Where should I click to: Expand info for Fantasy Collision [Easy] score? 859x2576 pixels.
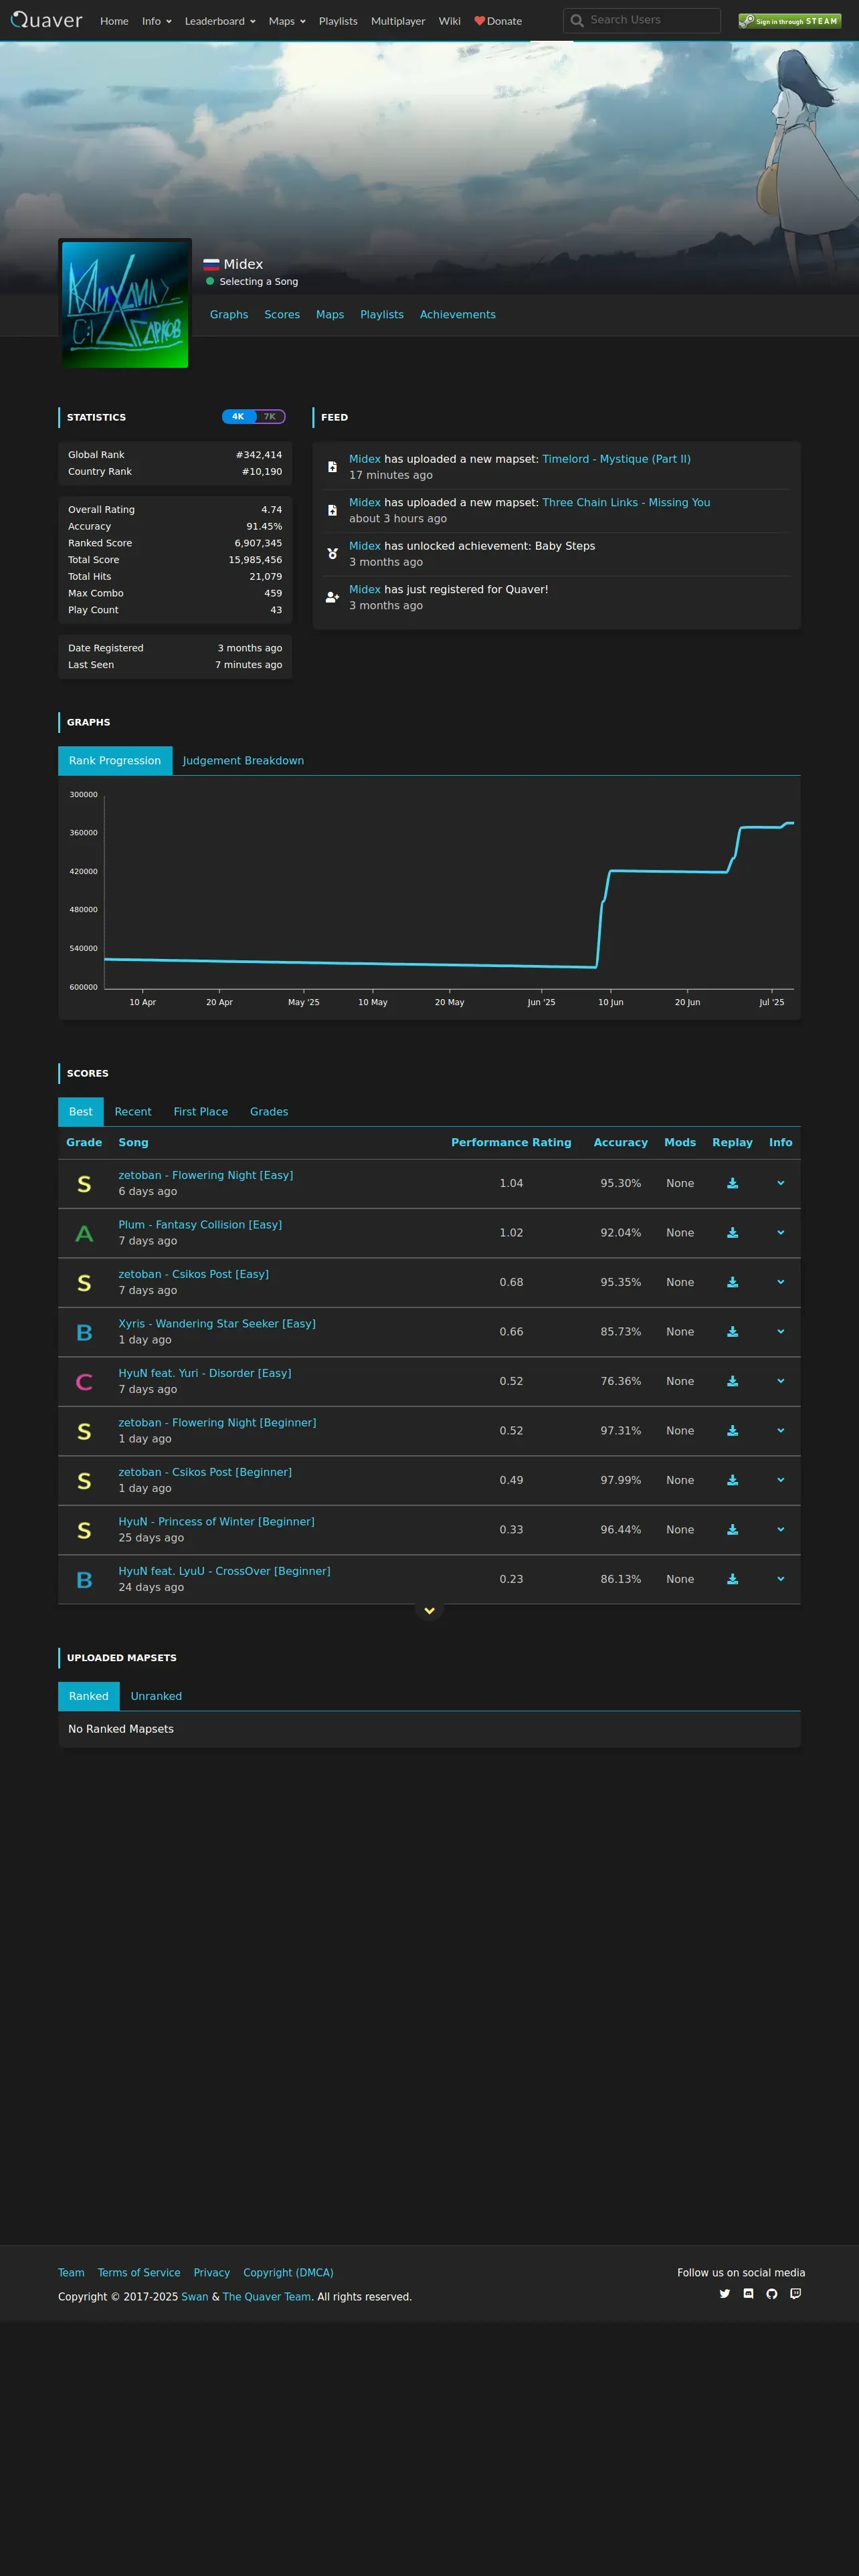pyautogui.click(x=781, y=1233)
